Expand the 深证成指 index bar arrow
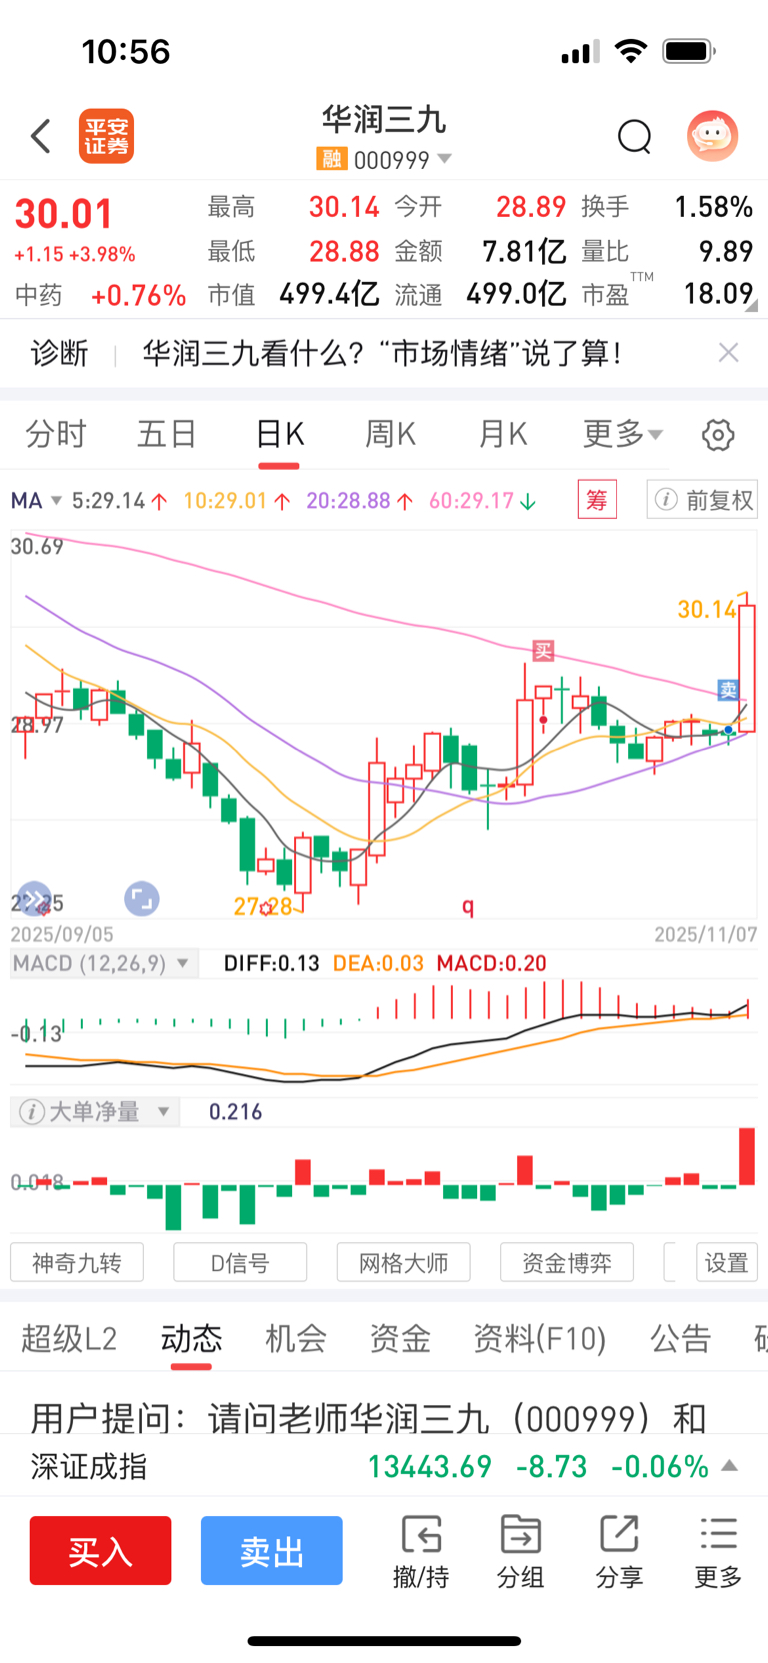 pyautogui.click(x=729, y=1466)
